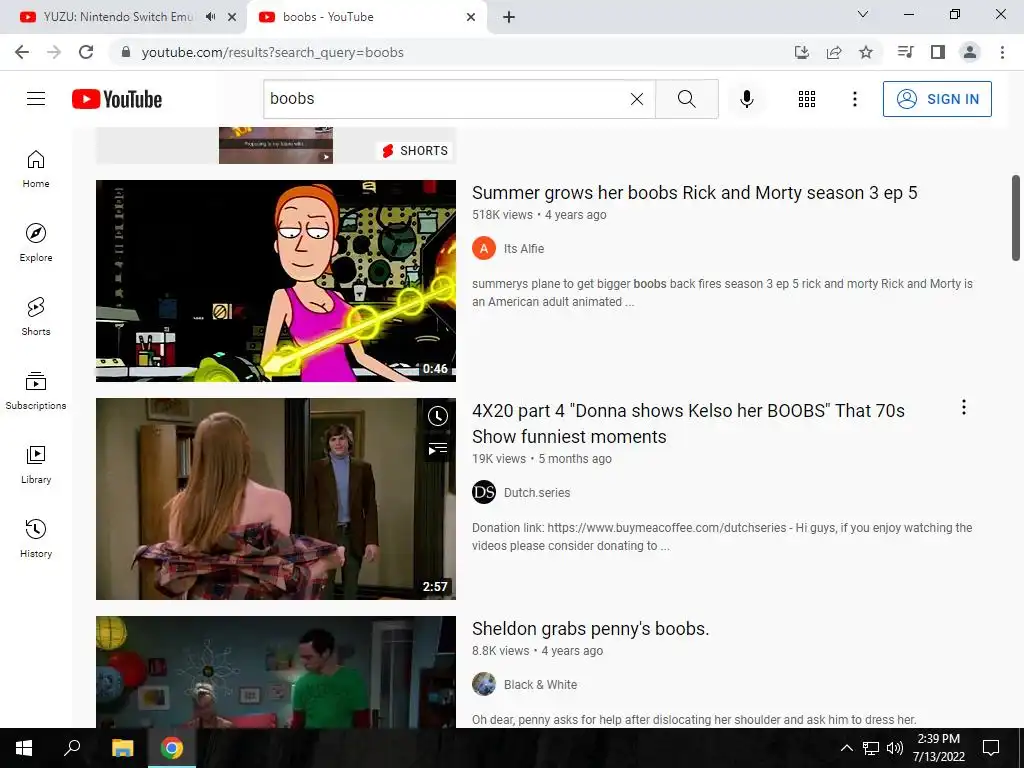
Task: Show hidden system tray icons
Action: [x=846, y=748]
